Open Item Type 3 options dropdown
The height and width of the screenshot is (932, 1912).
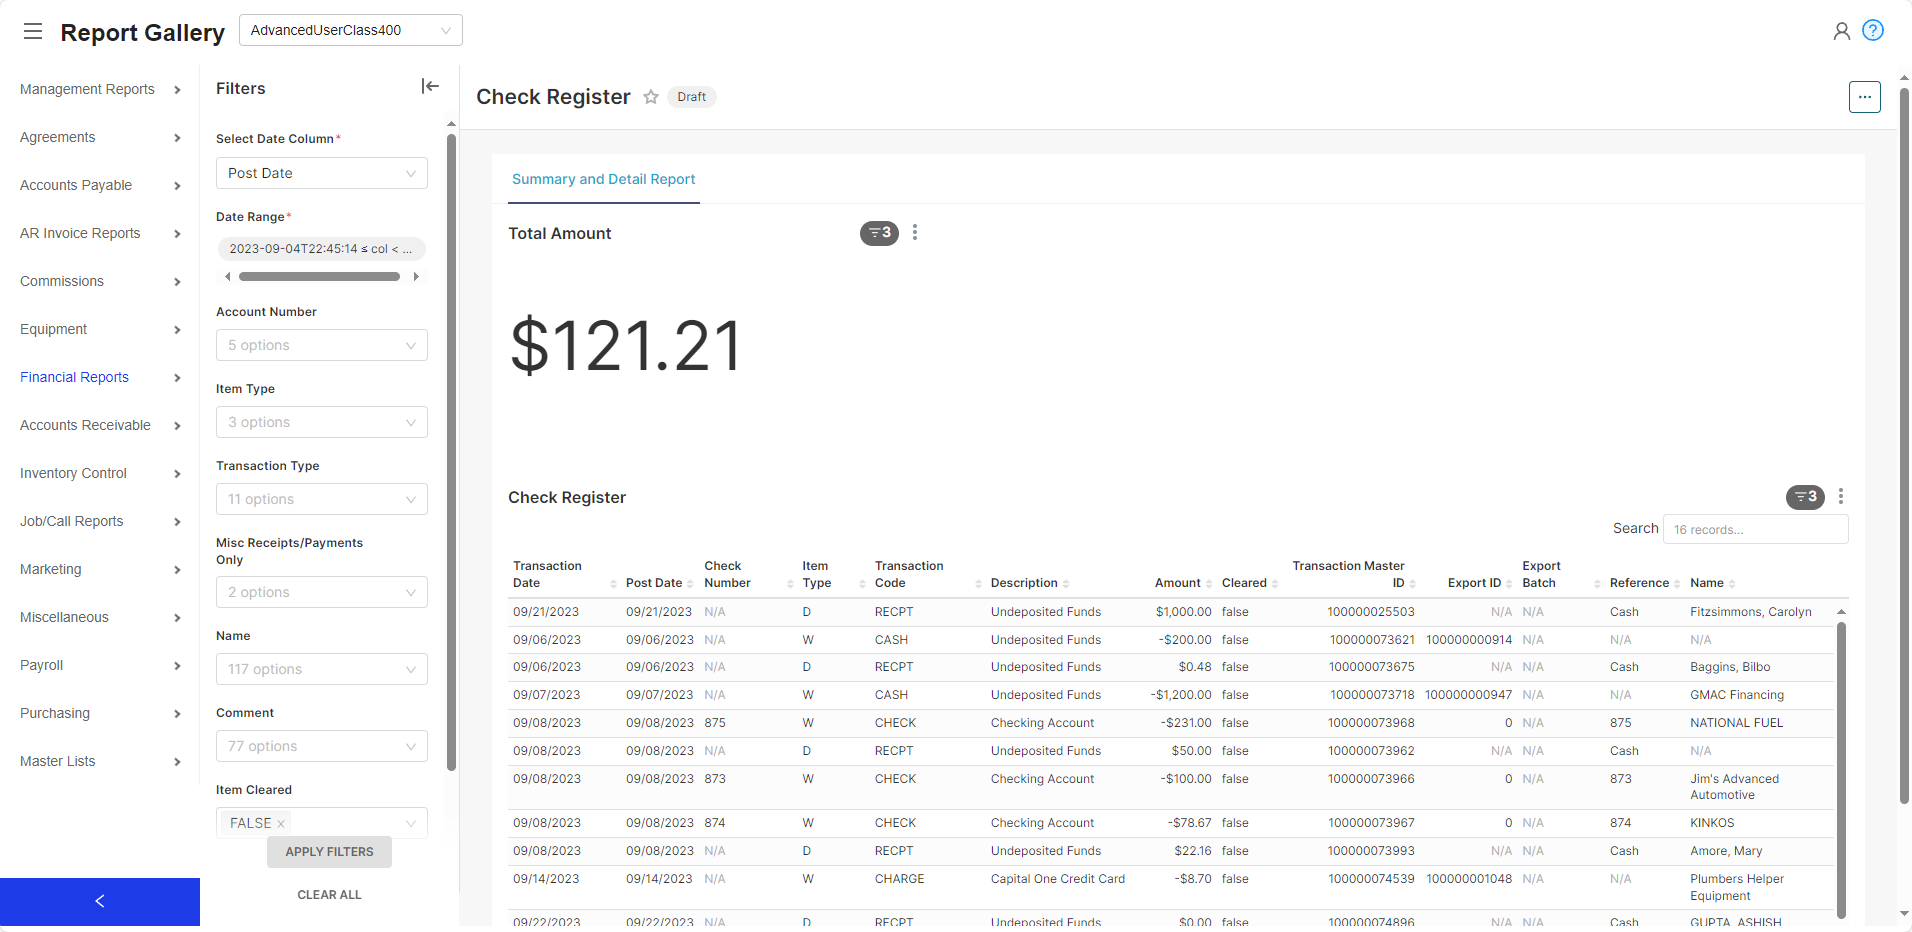tap(322, 422)
